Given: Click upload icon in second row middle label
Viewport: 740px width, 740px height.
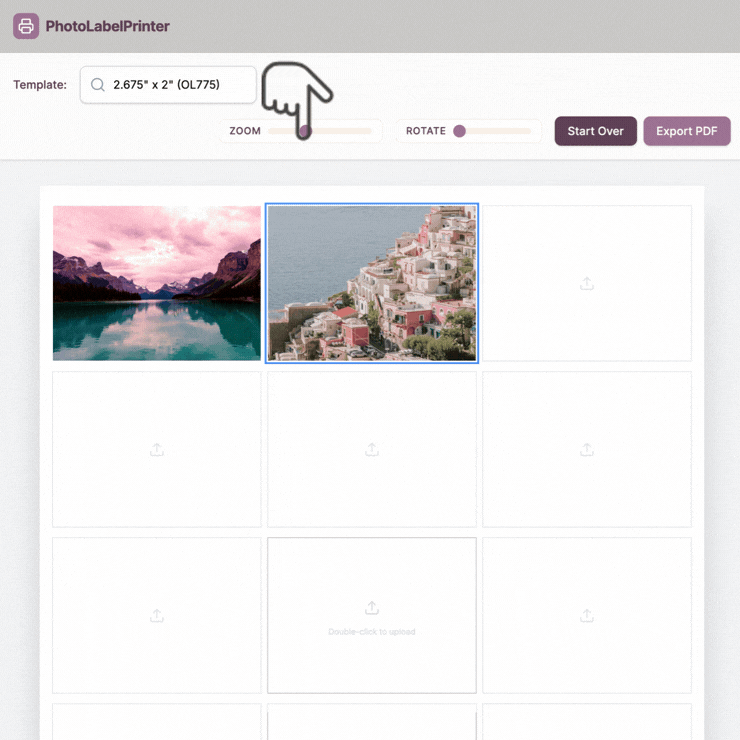Looking at the screenshot, I should point(372,449).
